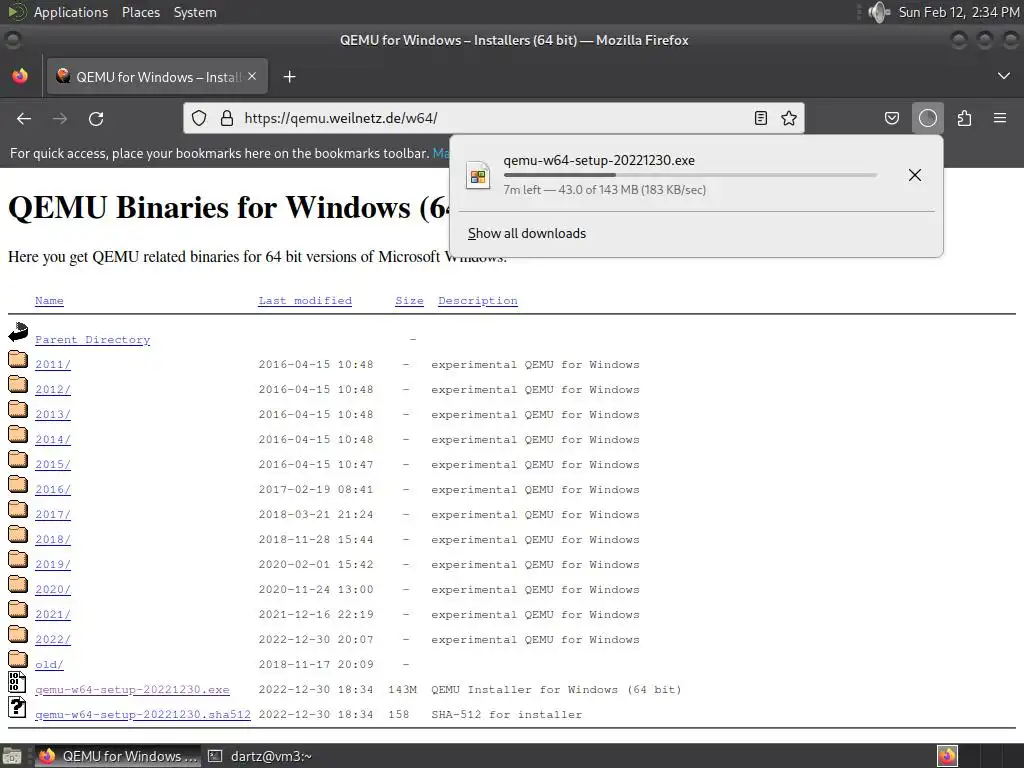
Task: Open the 2021/ folder link
Action: 53,615
